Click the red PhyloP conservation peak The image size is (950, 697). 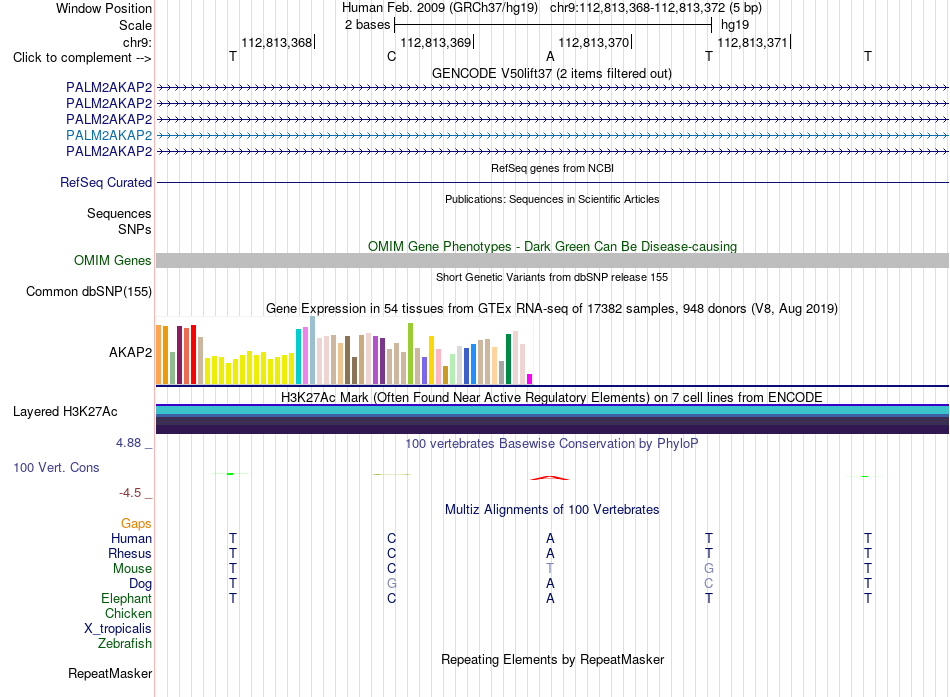coord(550,478)
